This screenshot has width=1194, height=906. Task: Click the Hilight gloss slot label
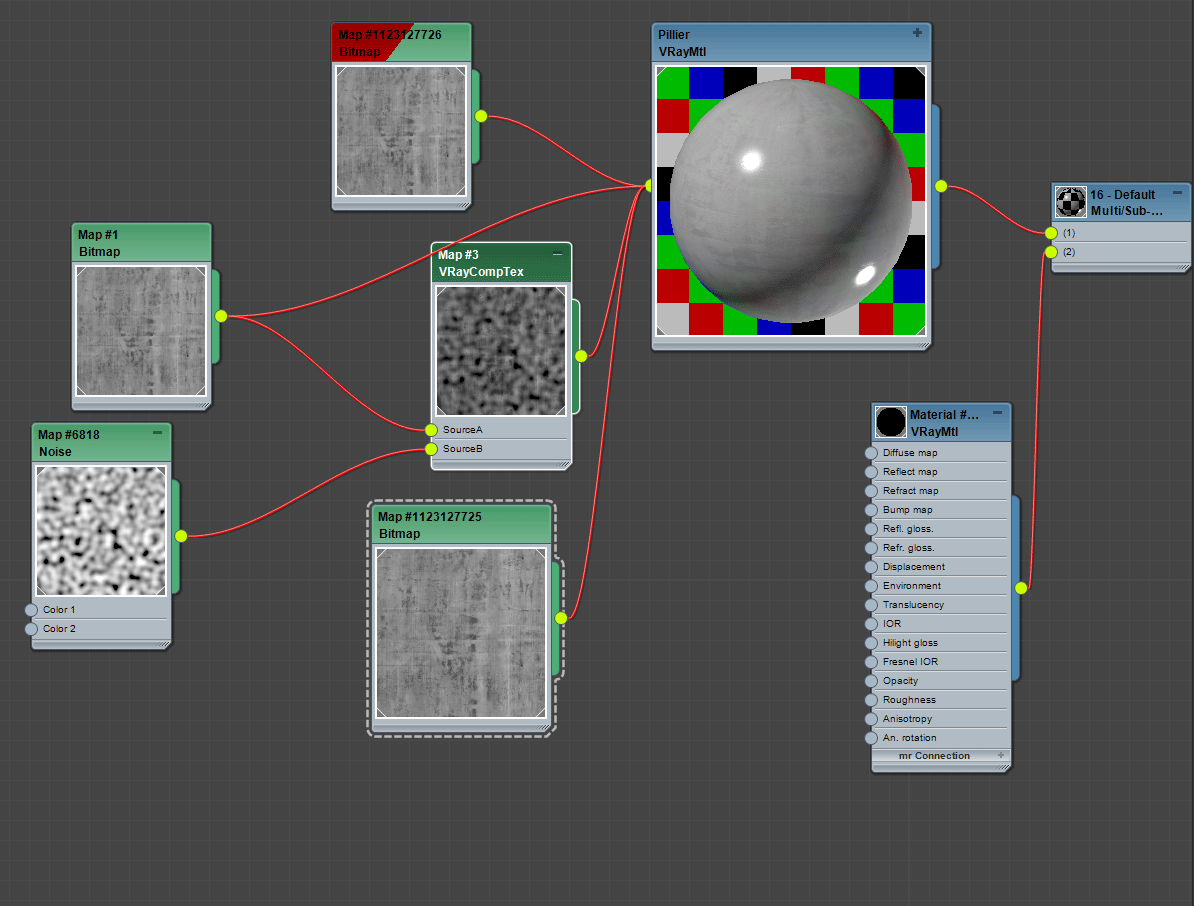point(910,643)
